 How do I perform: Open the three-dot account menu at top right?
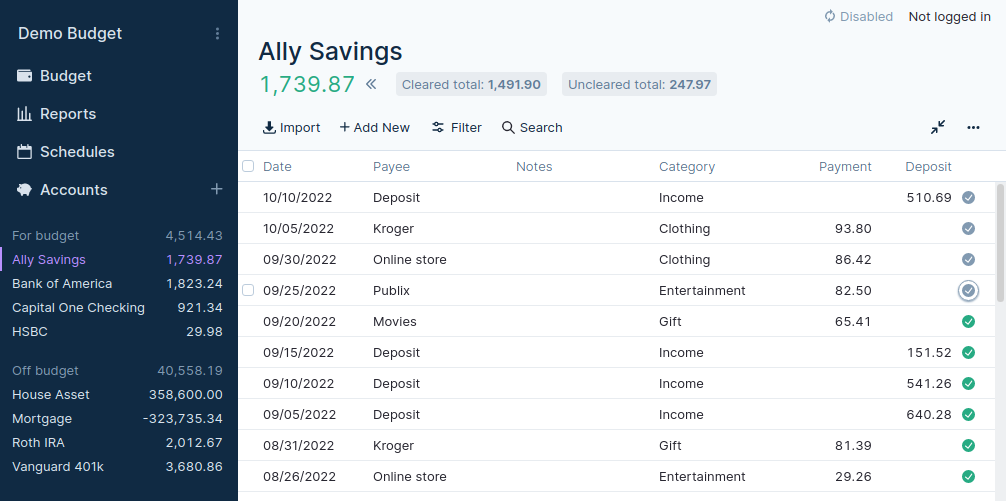click(973, 127)
